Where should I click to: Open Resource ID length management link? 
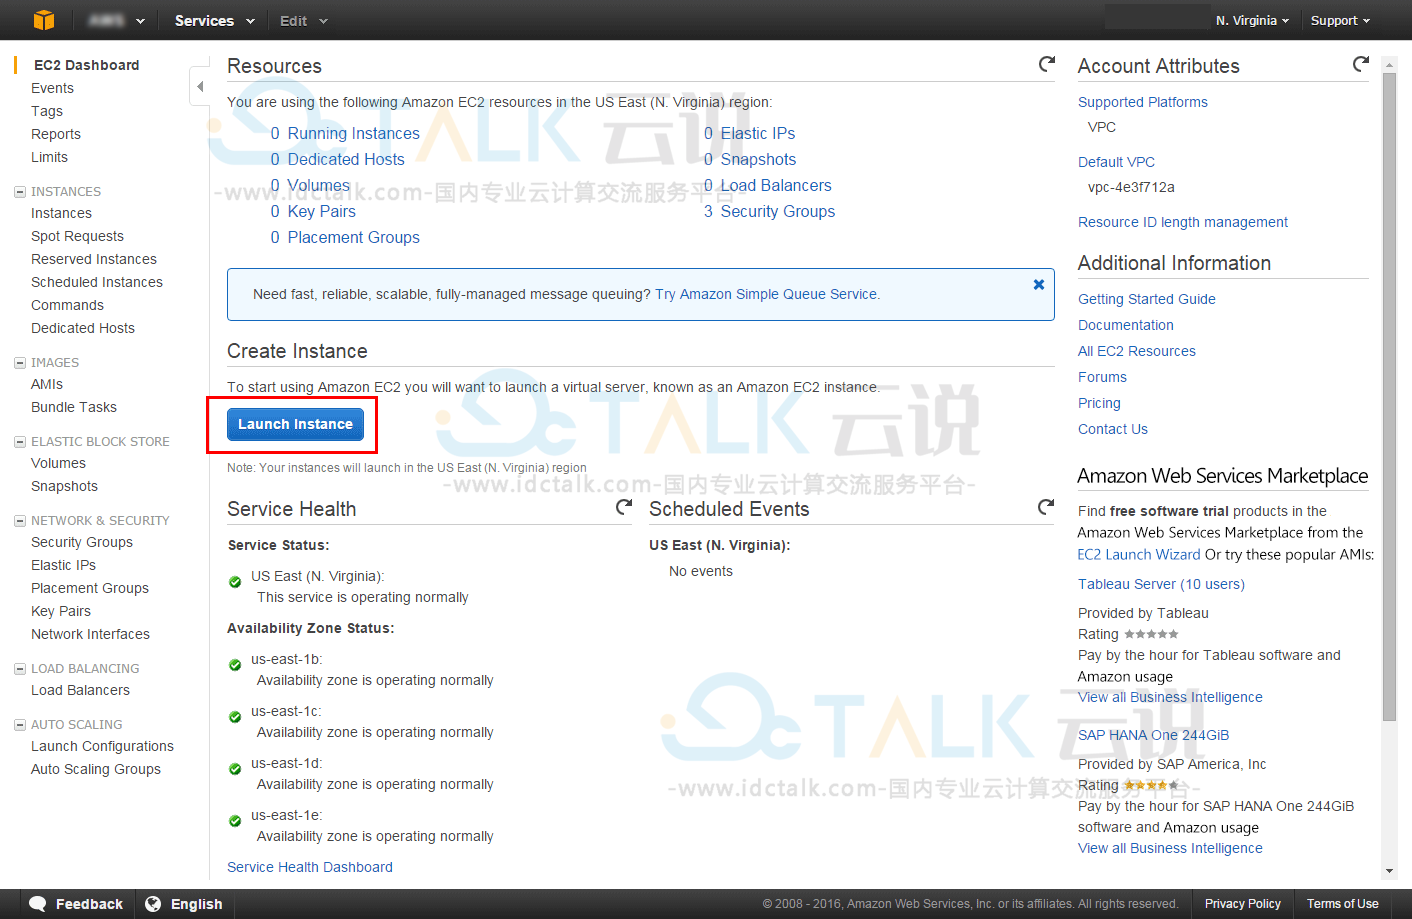point(1183,222)
